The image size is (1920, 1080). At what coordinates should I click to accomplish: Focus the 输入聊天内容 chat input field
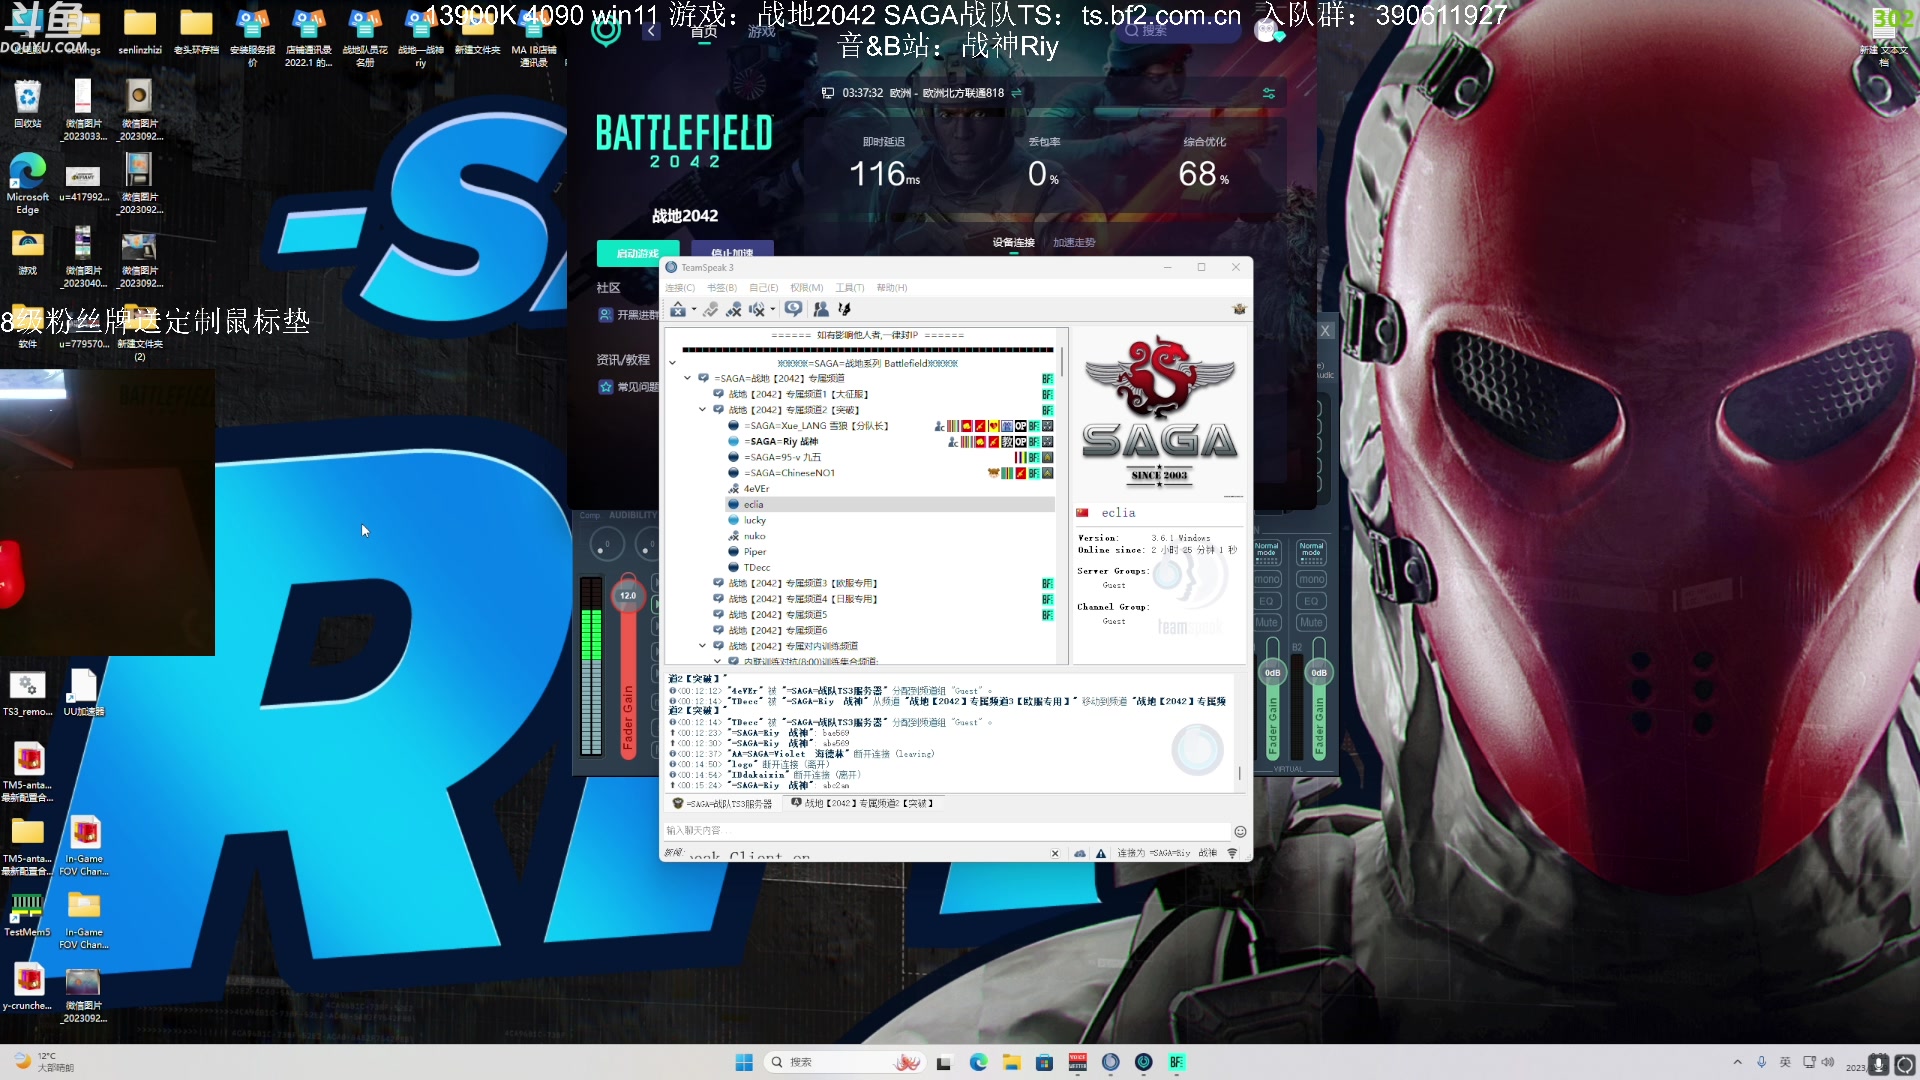(x=946, y=831)
